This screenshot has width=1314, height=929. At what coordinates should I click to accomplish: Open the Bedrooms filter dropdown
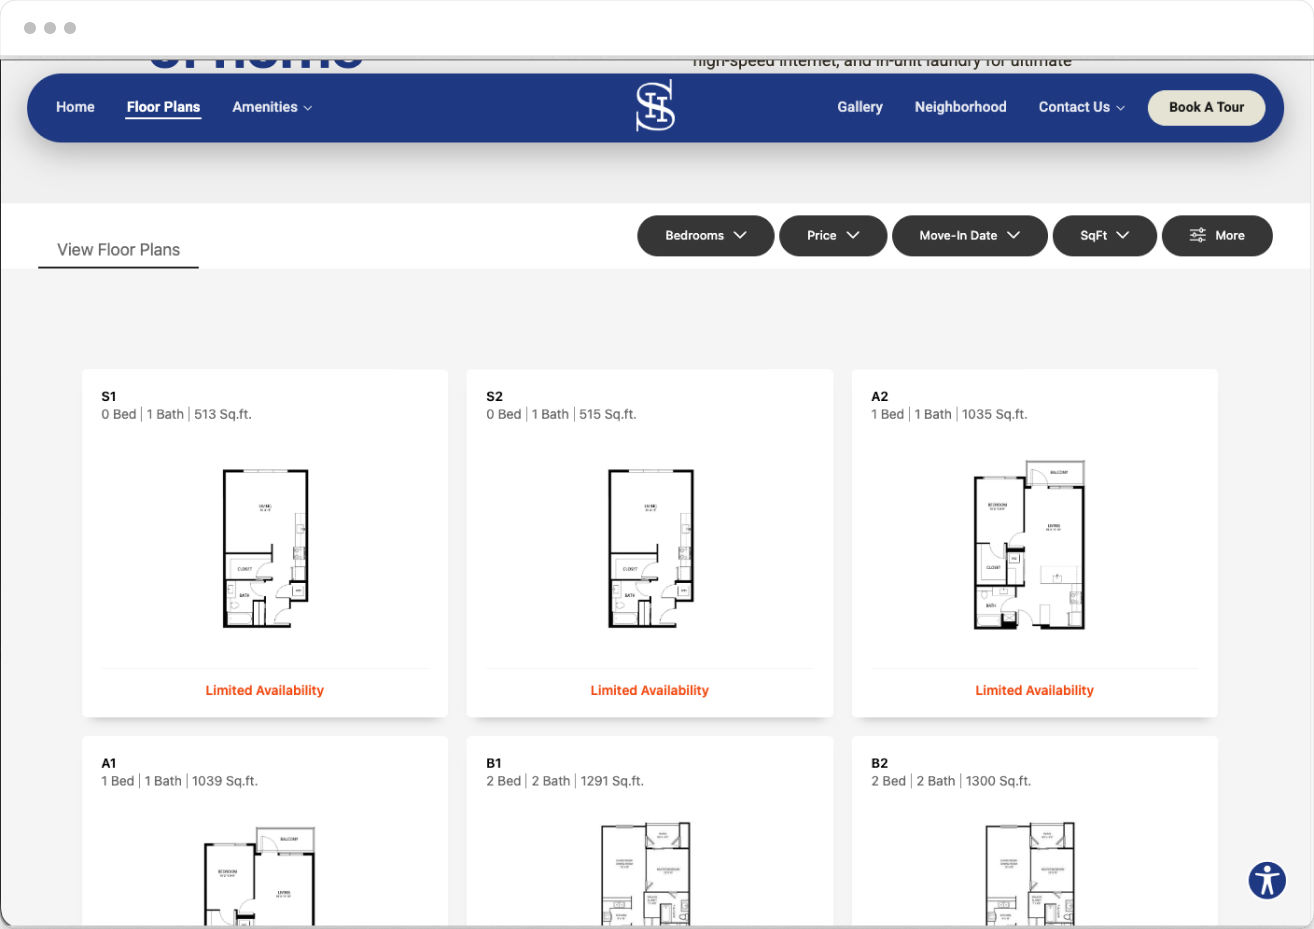705,236
